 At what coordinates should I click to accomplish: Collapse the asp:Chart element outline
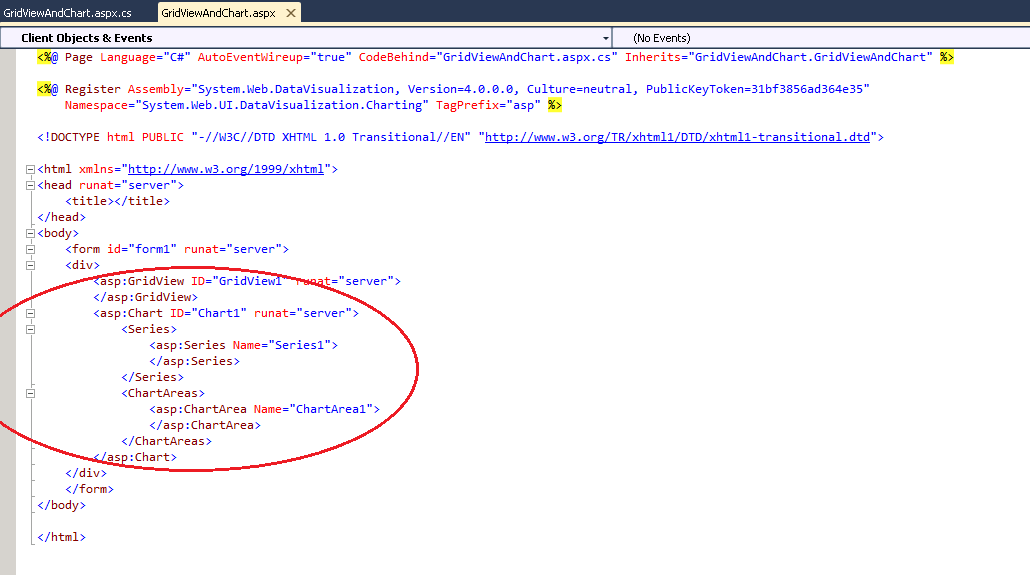tap(30, 313)
